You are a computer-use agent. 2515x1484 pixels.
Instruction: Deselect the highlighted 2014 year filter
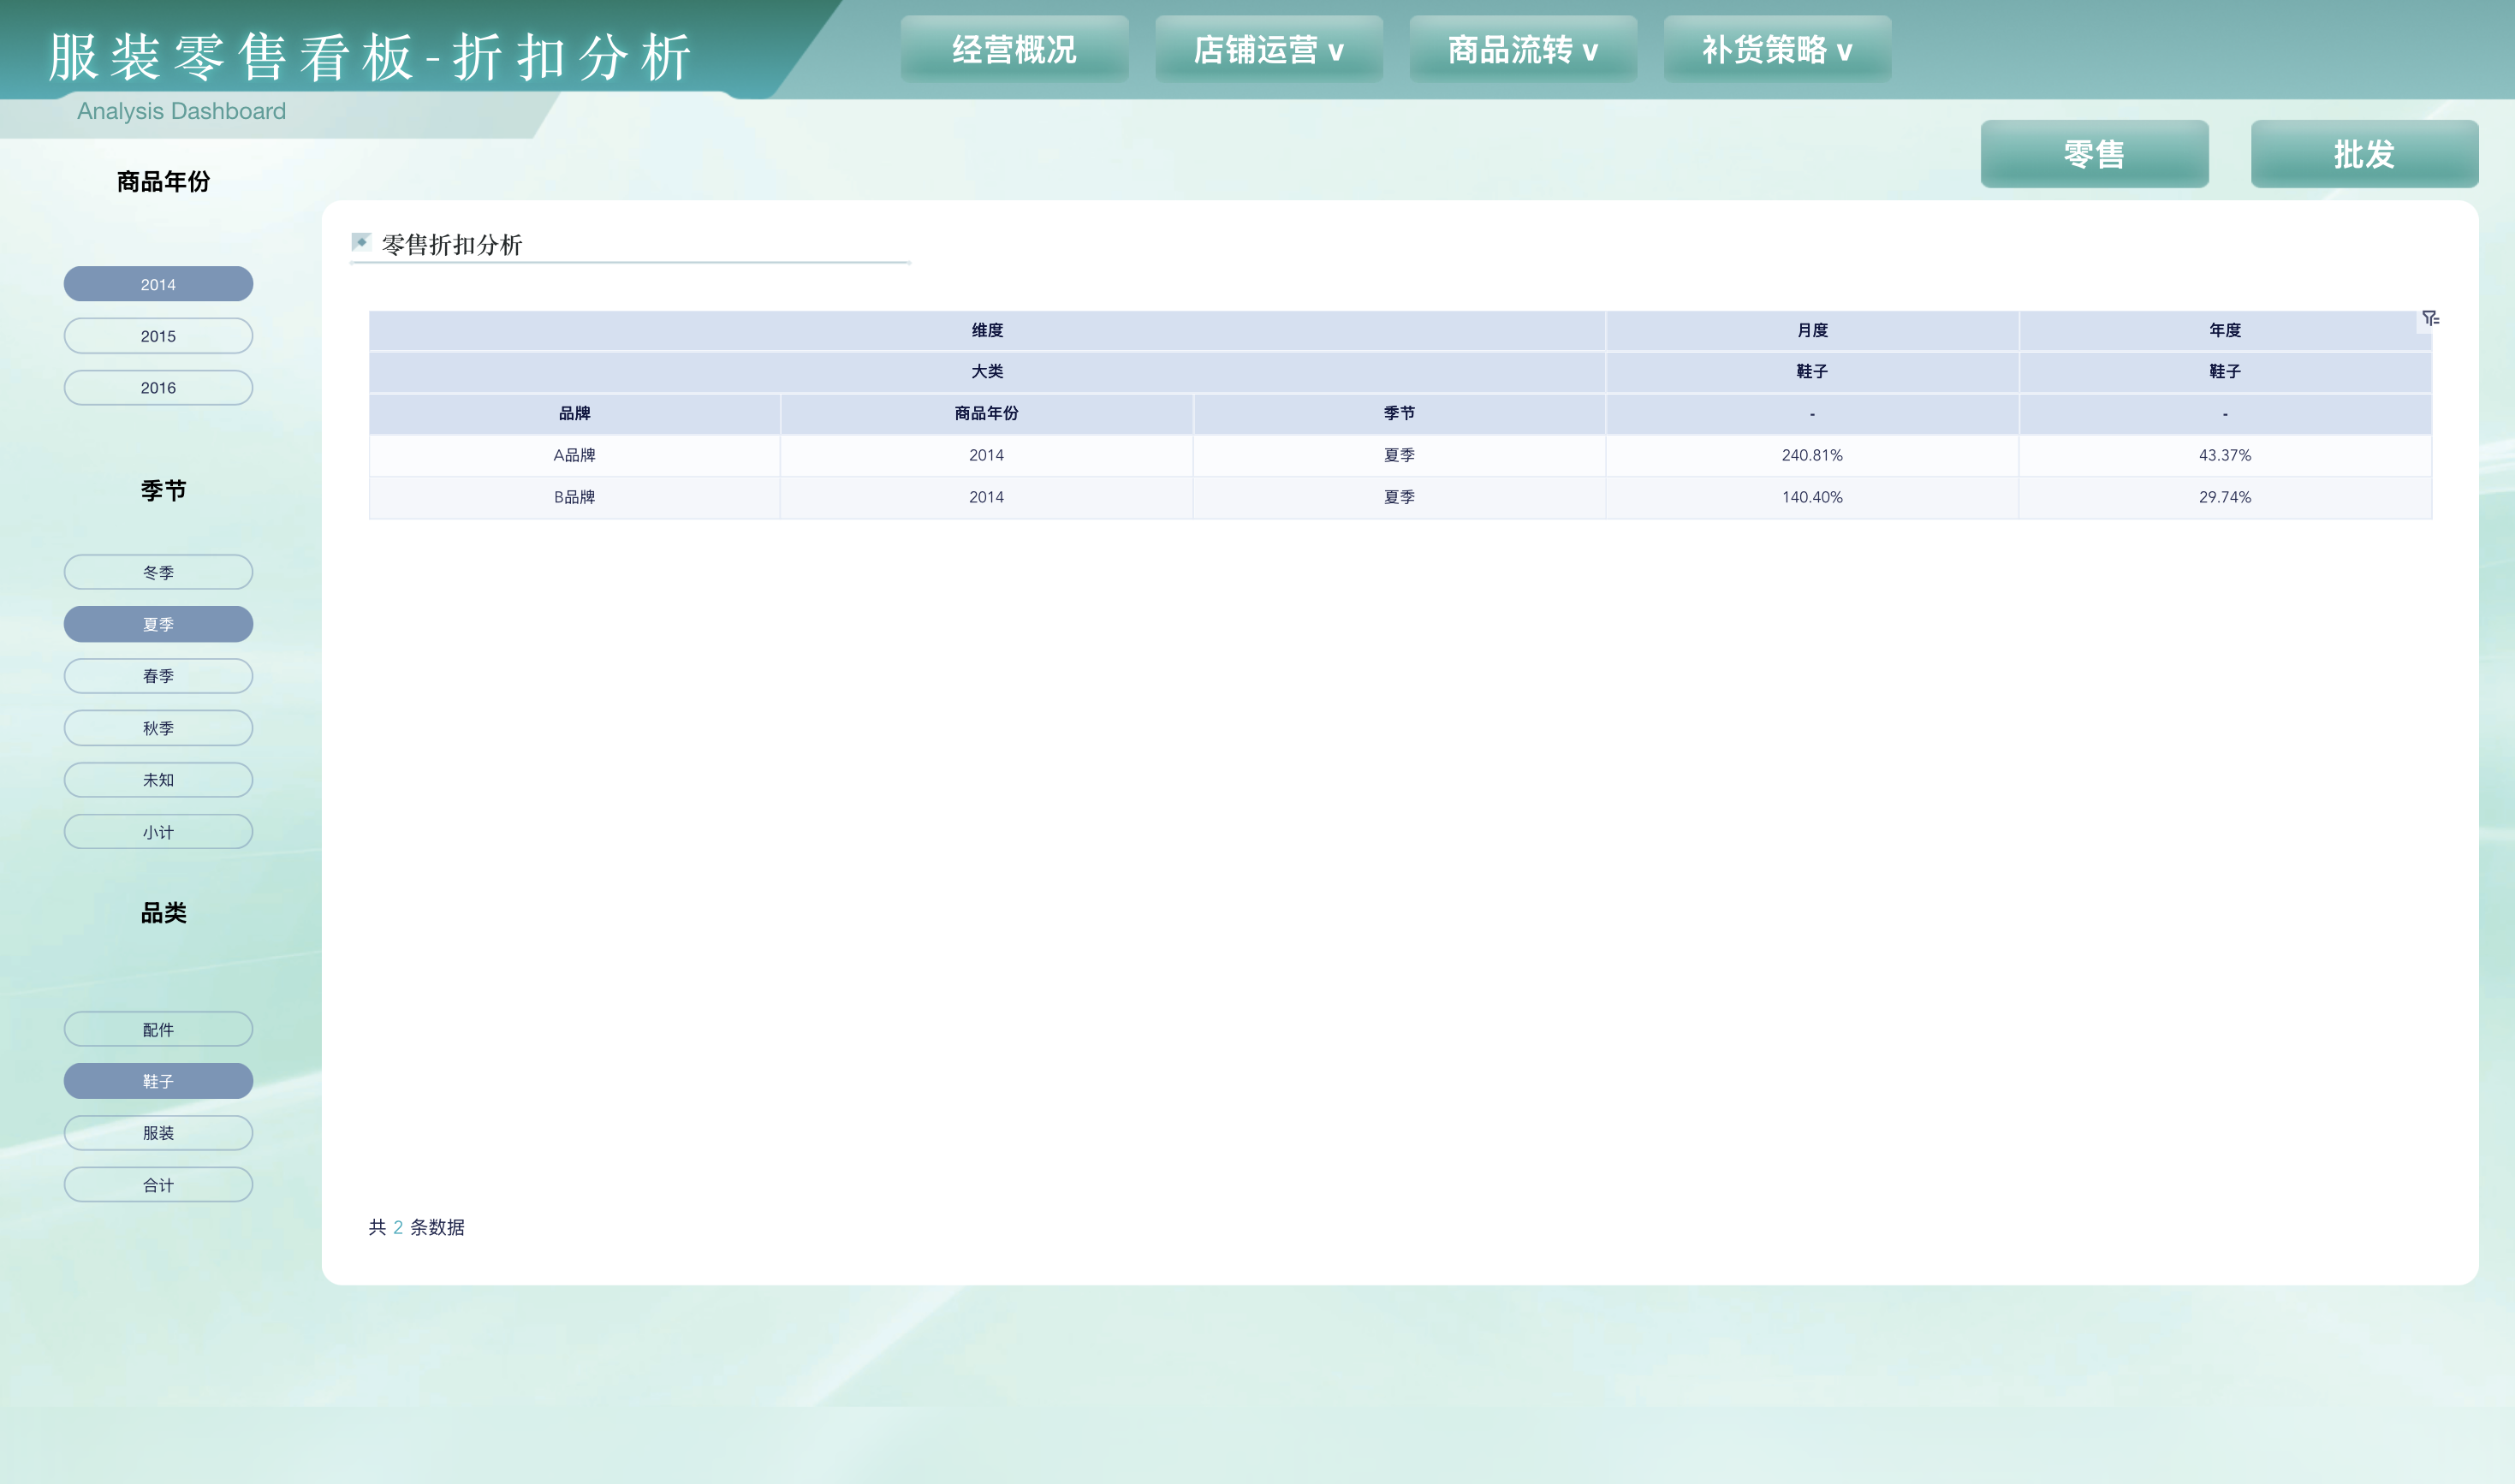(157, 284)
